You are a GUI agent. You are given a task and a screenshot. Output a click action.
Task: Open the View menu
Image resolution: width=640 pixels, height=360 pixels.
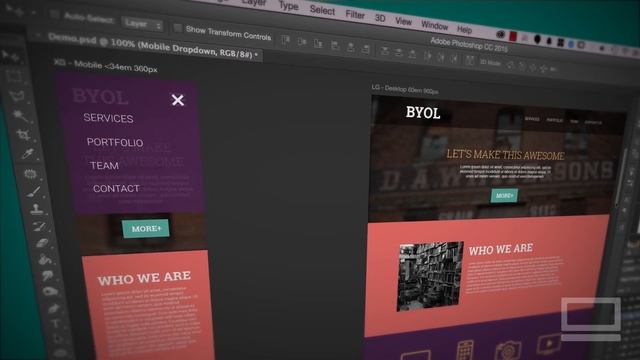pos(403,21)
